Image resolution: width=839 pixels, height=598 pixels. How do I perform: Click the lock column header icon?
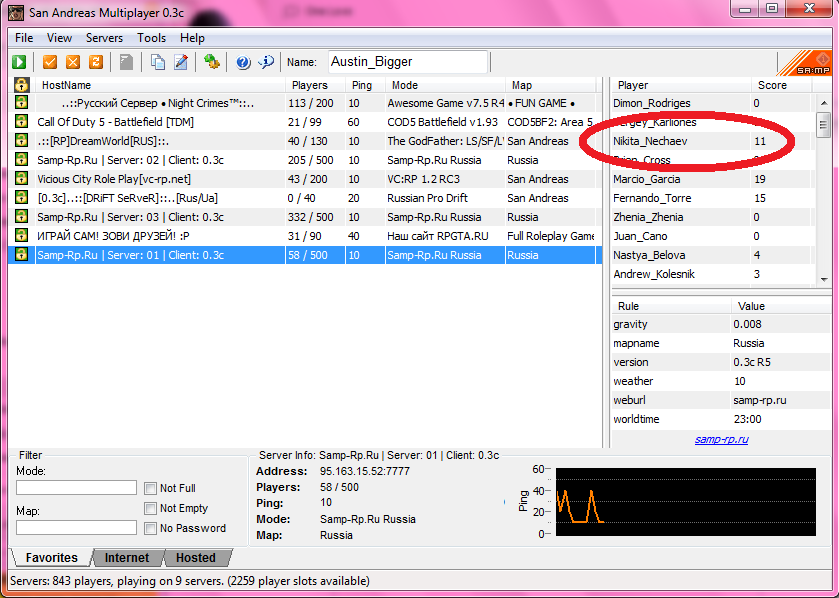pyautogui.click(x=21, y=85)
